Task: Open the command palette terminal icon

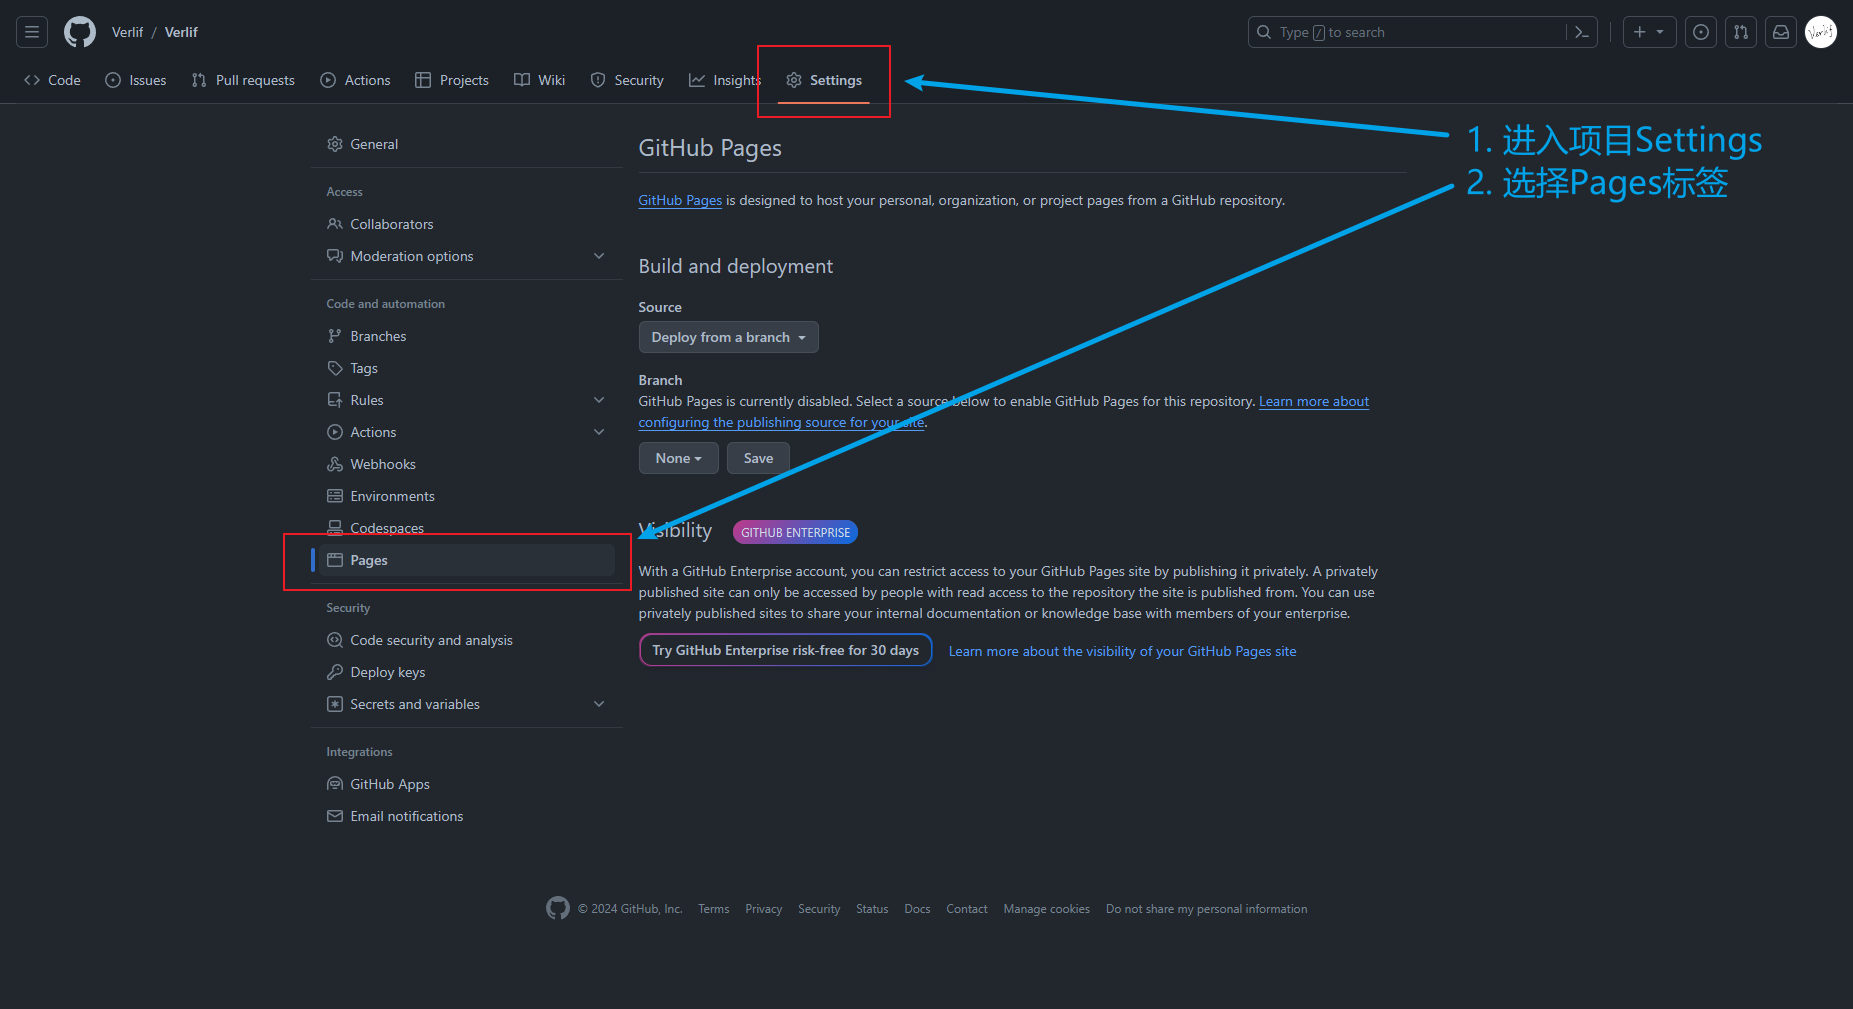Action: pos(1581,32)
